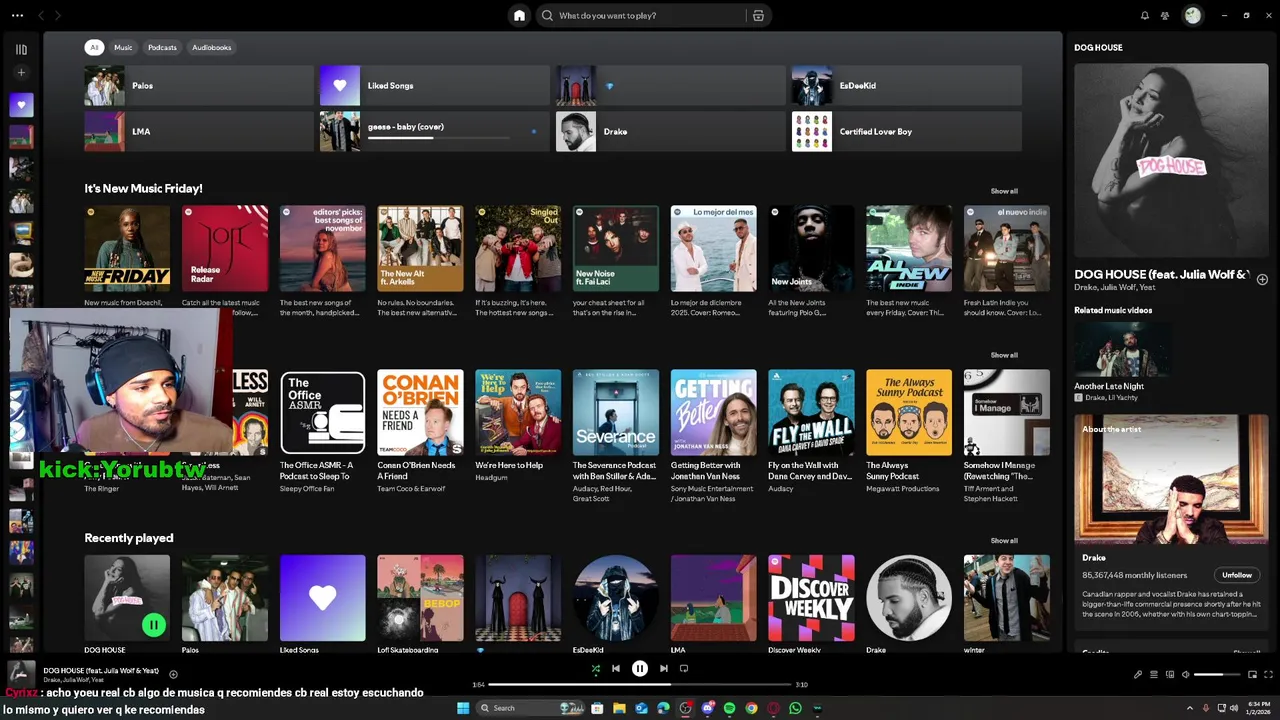Toggle repeat mode
Viewport: 1280px width, 720px height.
[x=684, y=668]
